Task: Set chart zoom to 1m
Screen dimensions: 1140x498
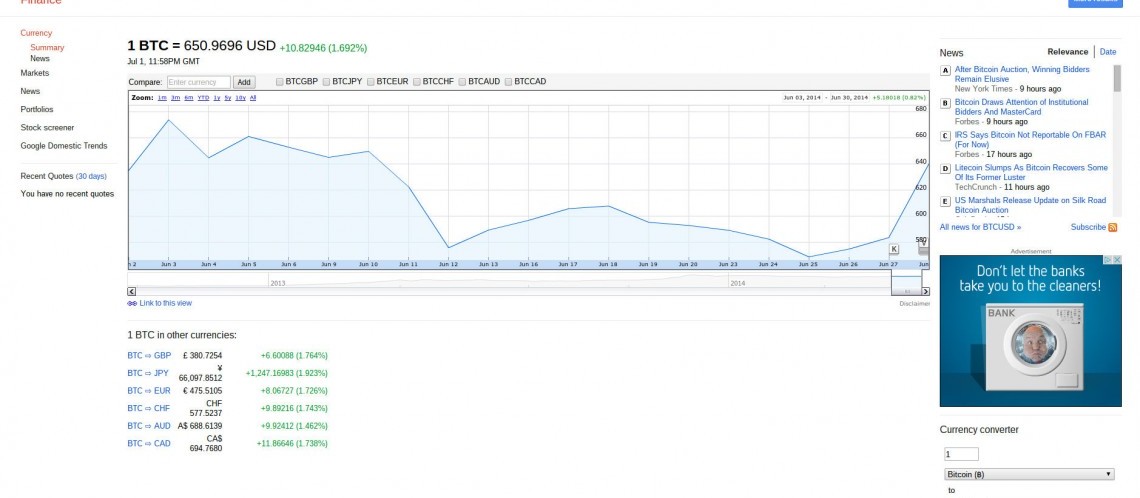Action: [x=162, y=97]
